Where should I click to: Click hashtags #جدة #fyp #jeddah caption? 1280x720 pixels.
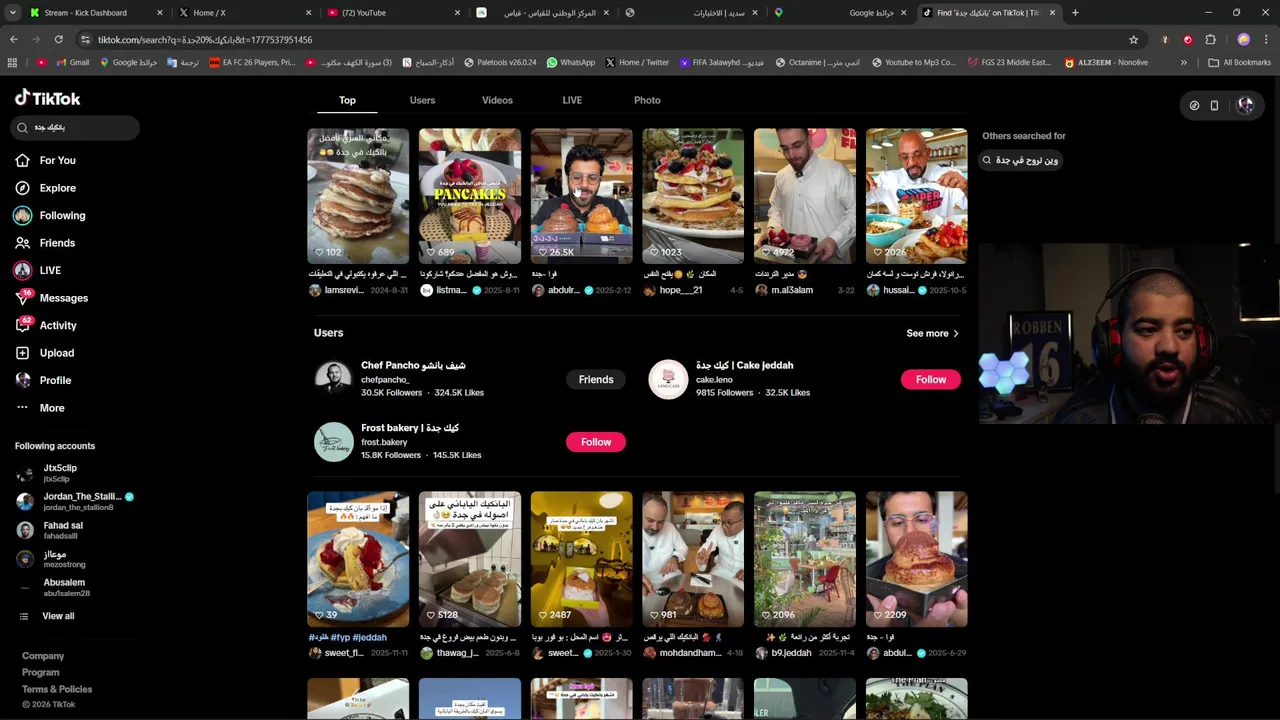pos(347,637)
